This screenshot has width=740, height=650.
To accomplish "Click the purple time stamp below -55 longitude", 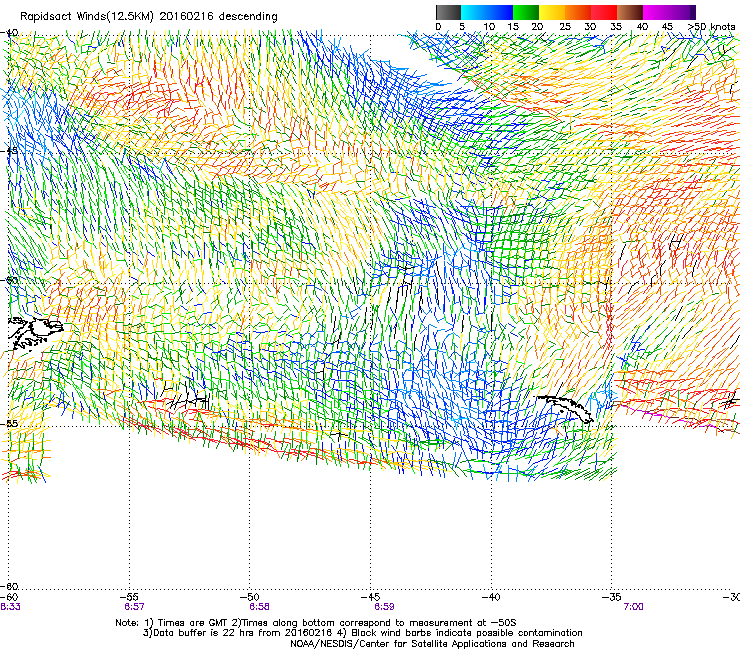I will pyautogui.click(x=134, y=607).
